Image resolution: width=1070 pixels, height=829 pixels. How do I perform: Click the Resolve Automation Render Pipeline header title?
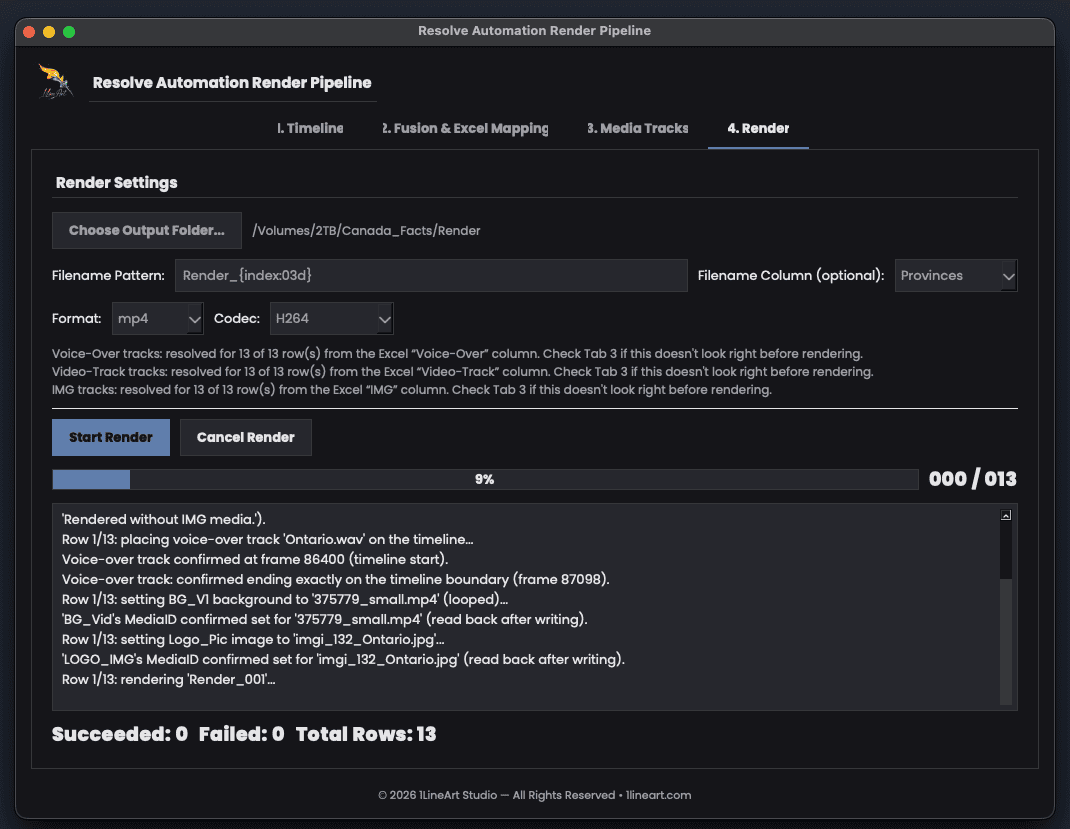point(232,83)
